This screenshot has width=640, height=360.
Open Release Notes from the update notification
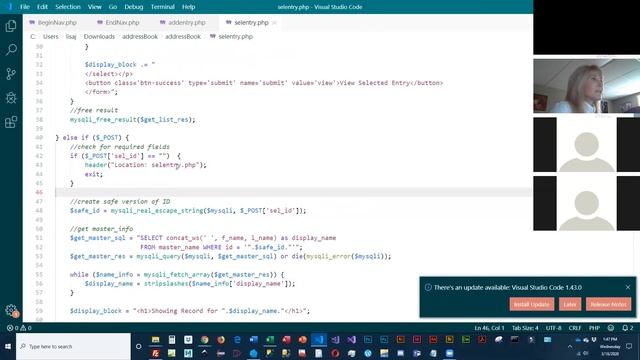tap(608, 304)
